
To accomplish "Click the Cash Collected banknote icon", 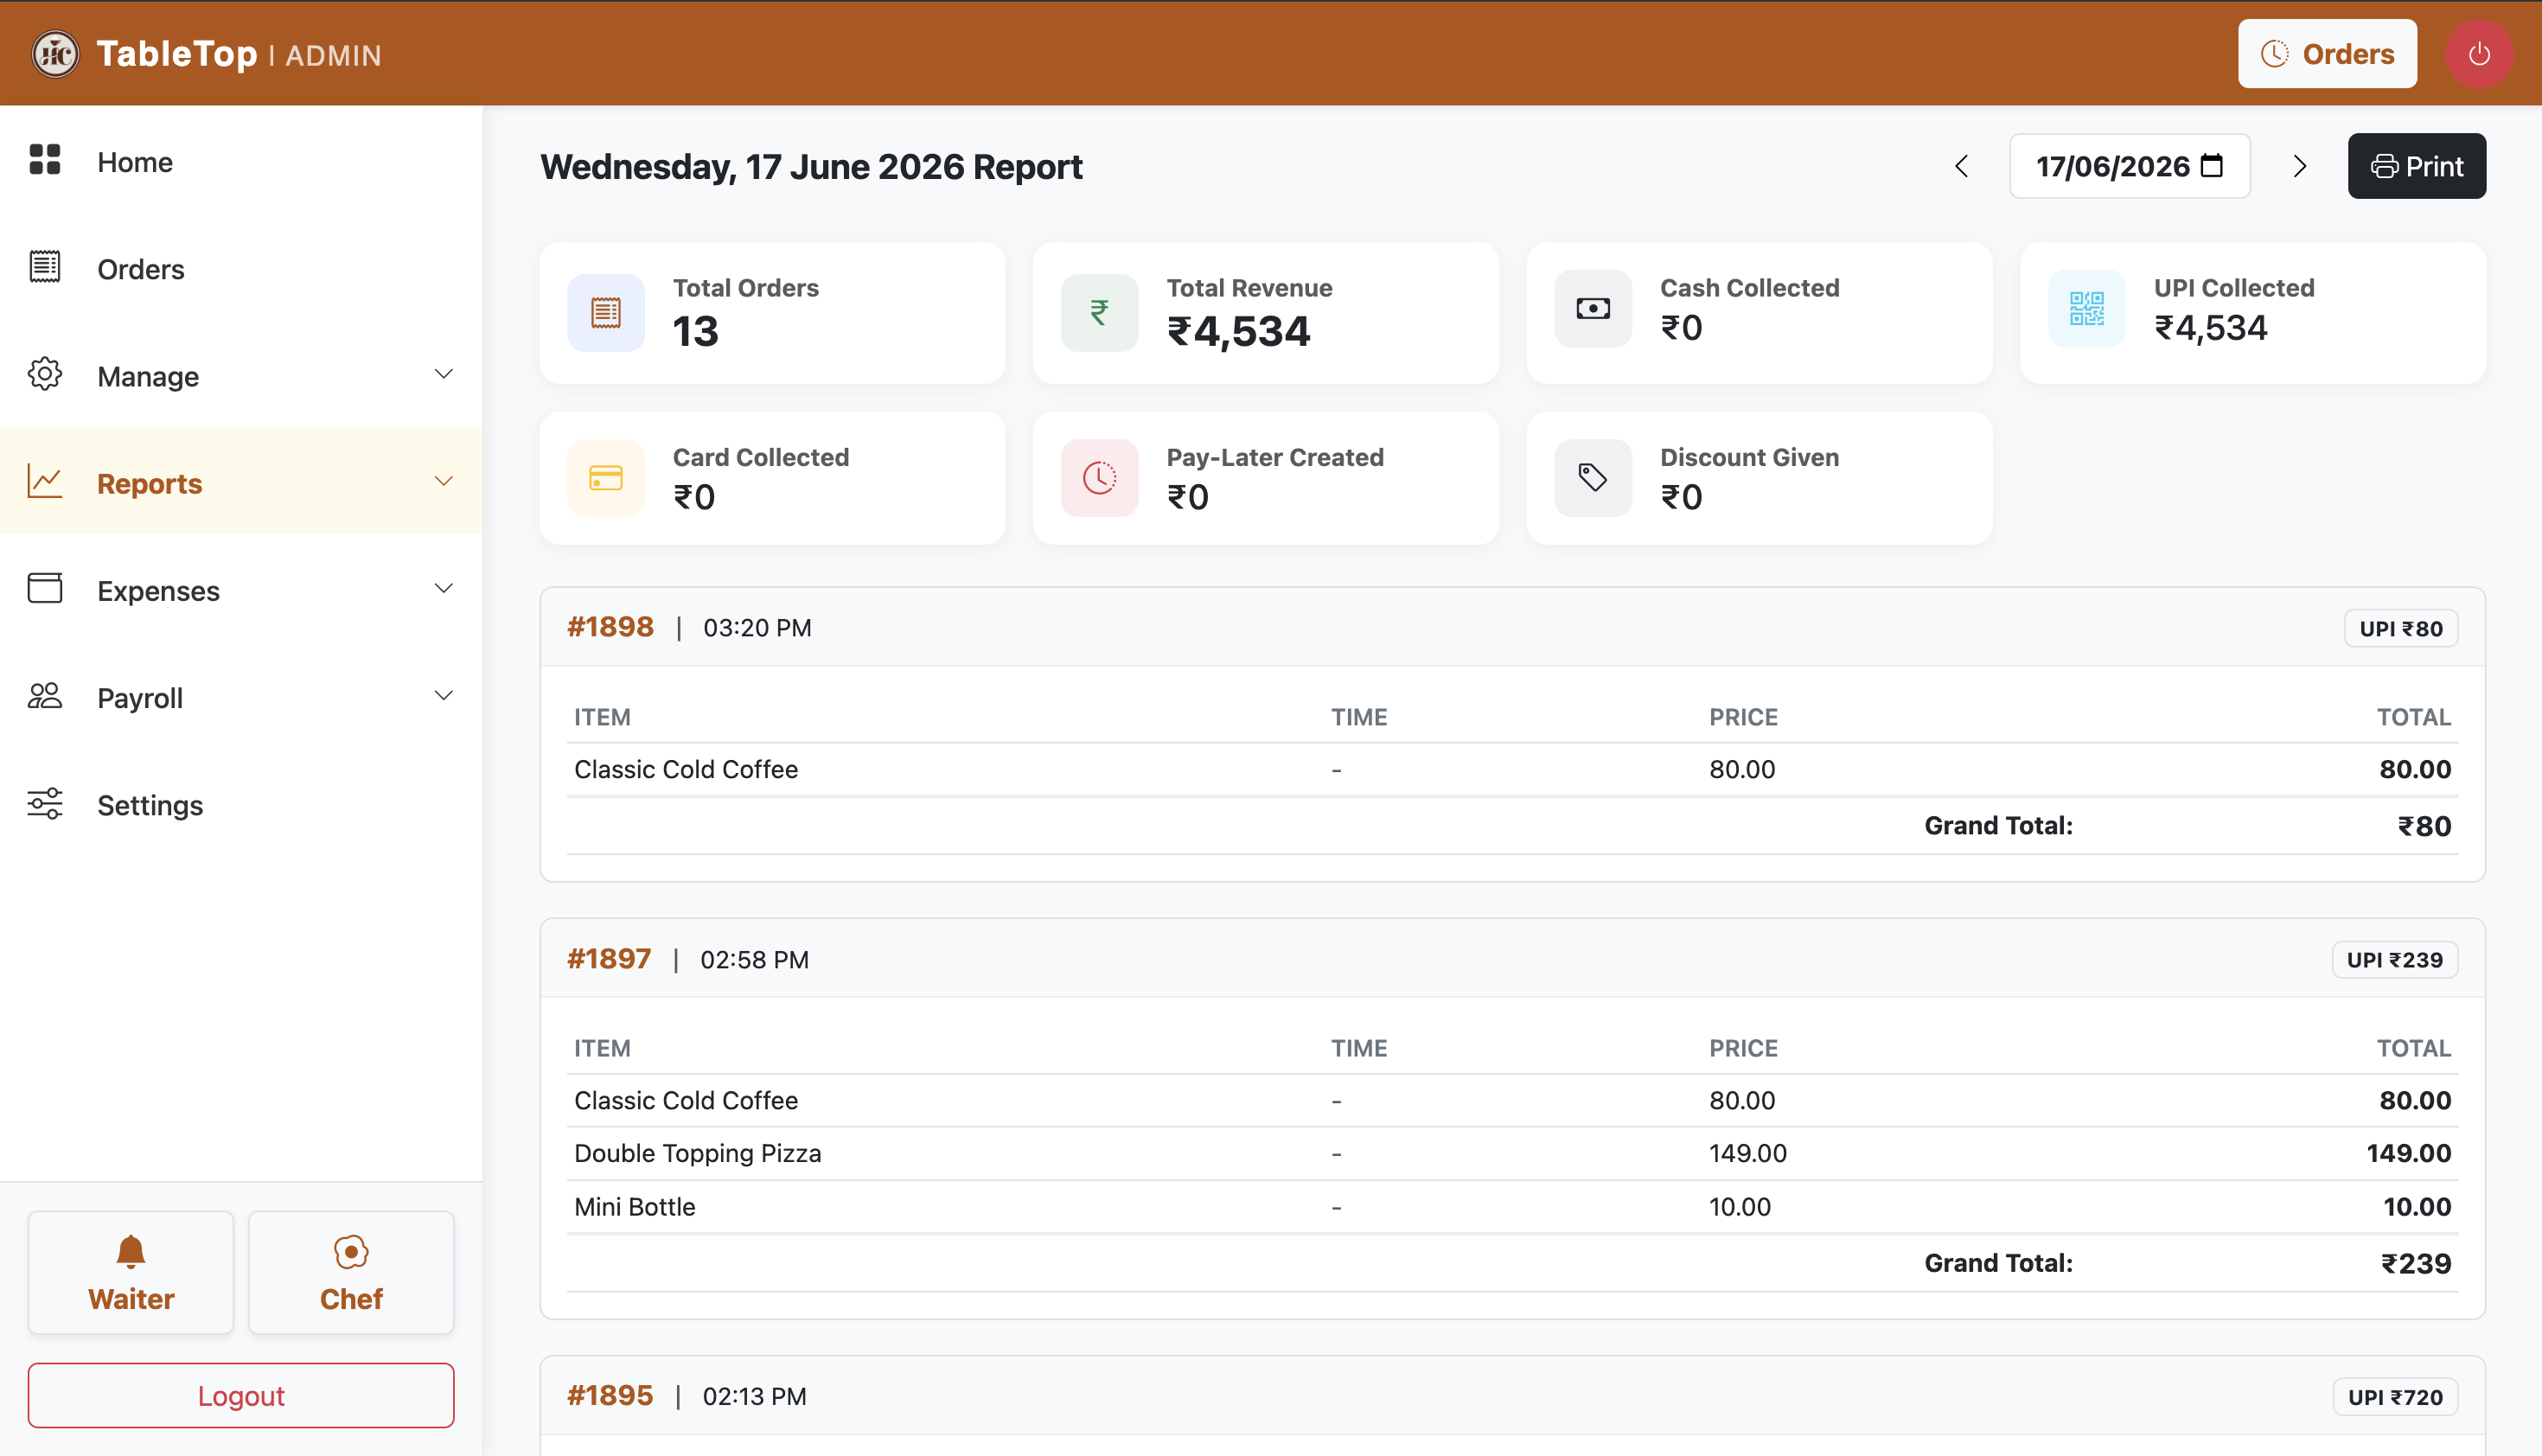I will 1593,309.
